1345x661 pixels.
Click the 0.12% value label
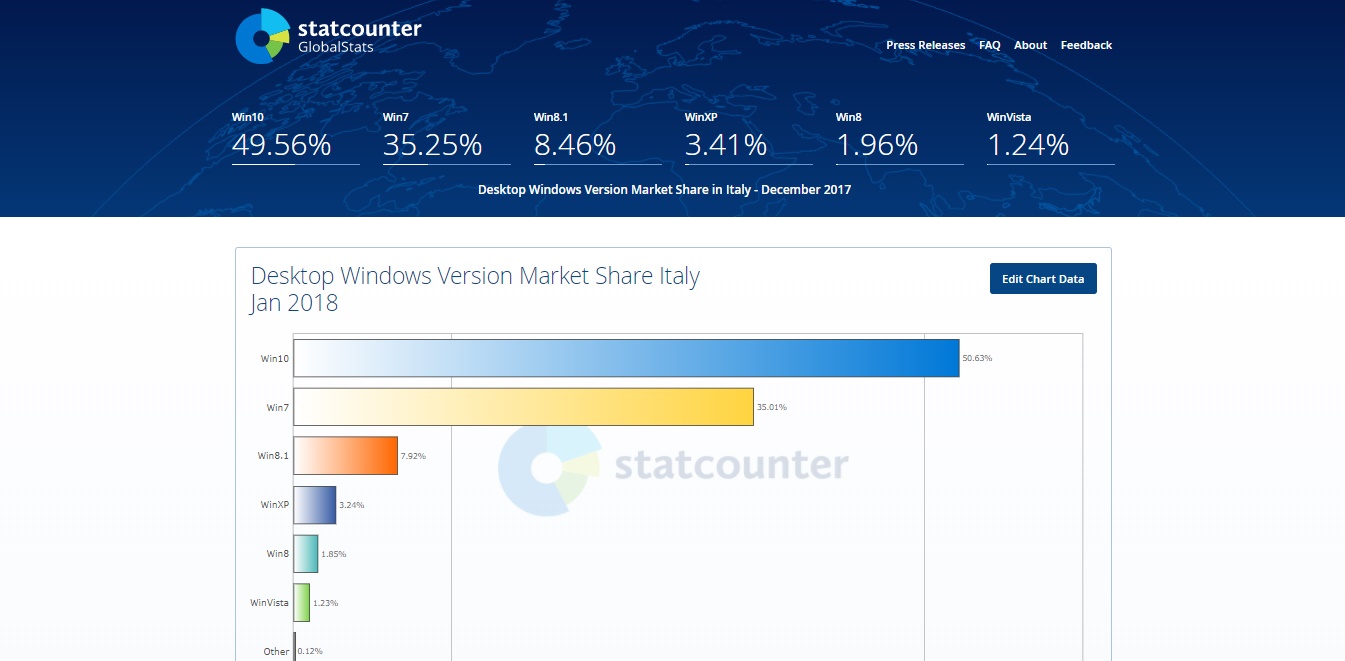pos(310,651)
